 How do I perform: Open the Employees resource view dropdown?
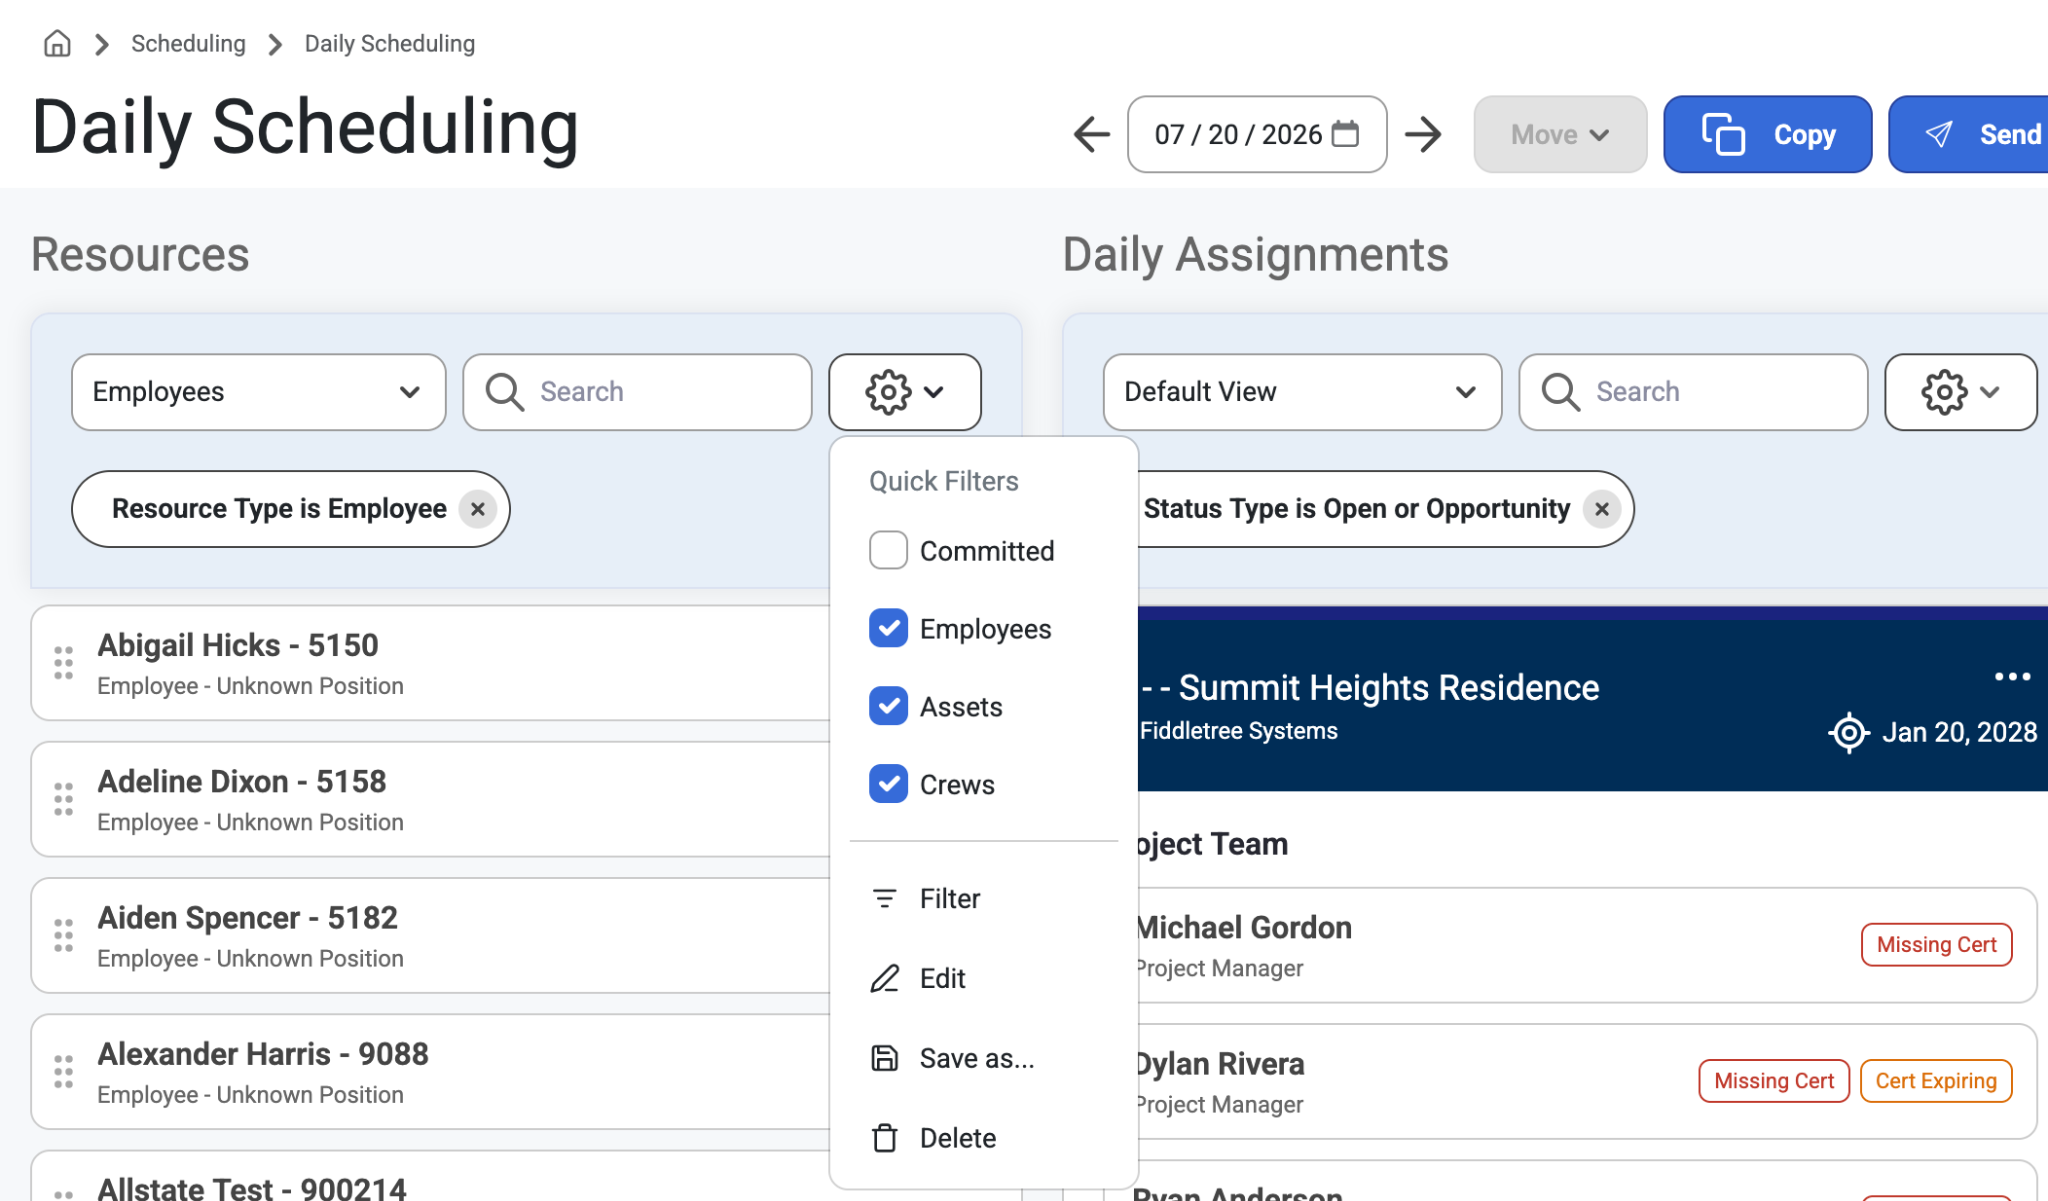258,392
